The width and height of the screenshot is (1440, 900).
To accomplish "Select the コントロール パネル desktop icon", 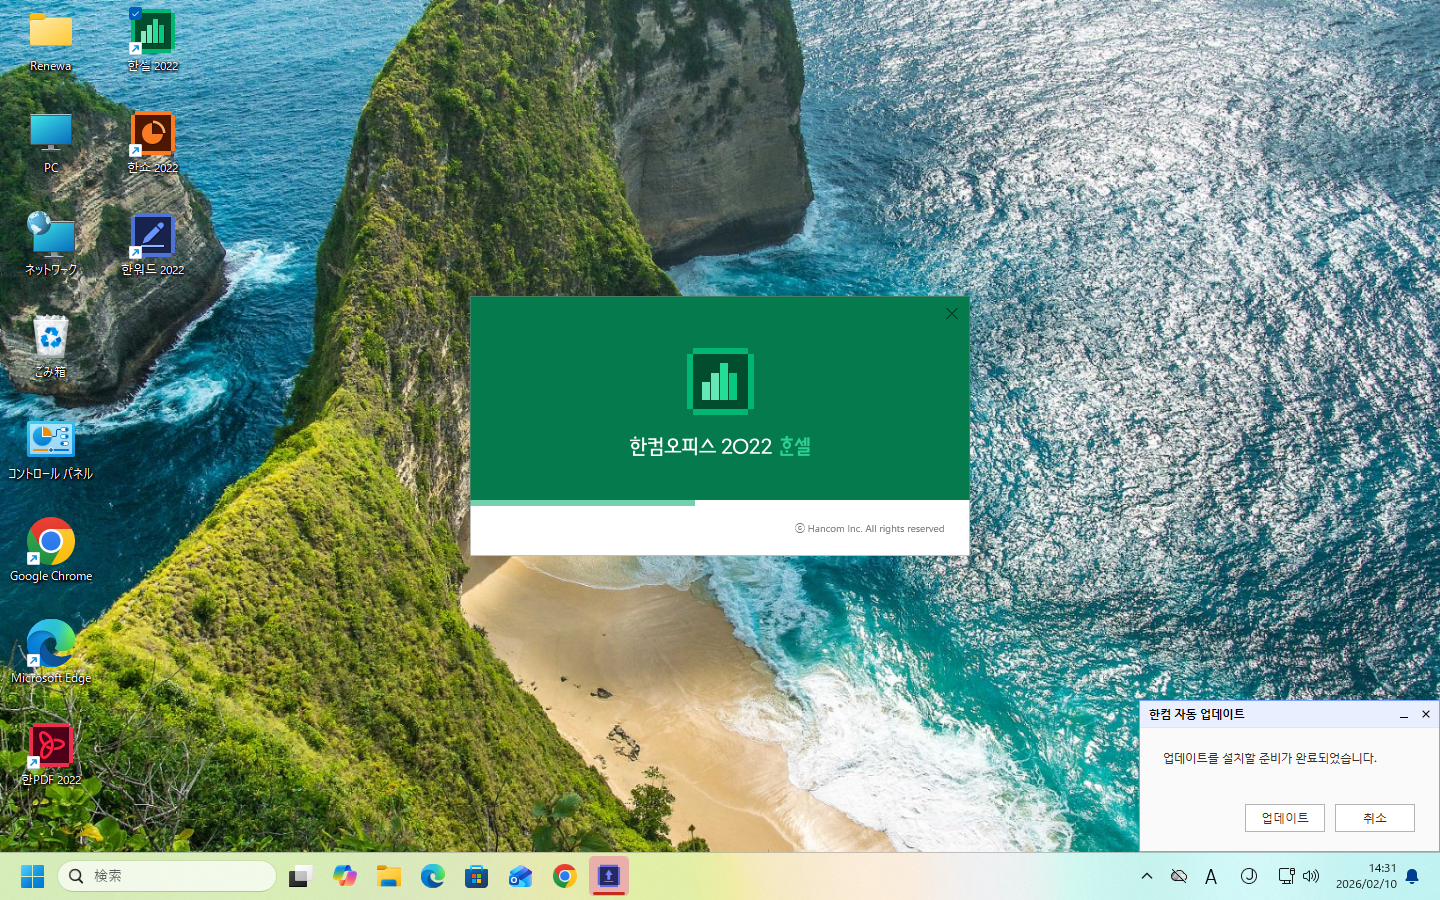I will (x=51, y=444).
